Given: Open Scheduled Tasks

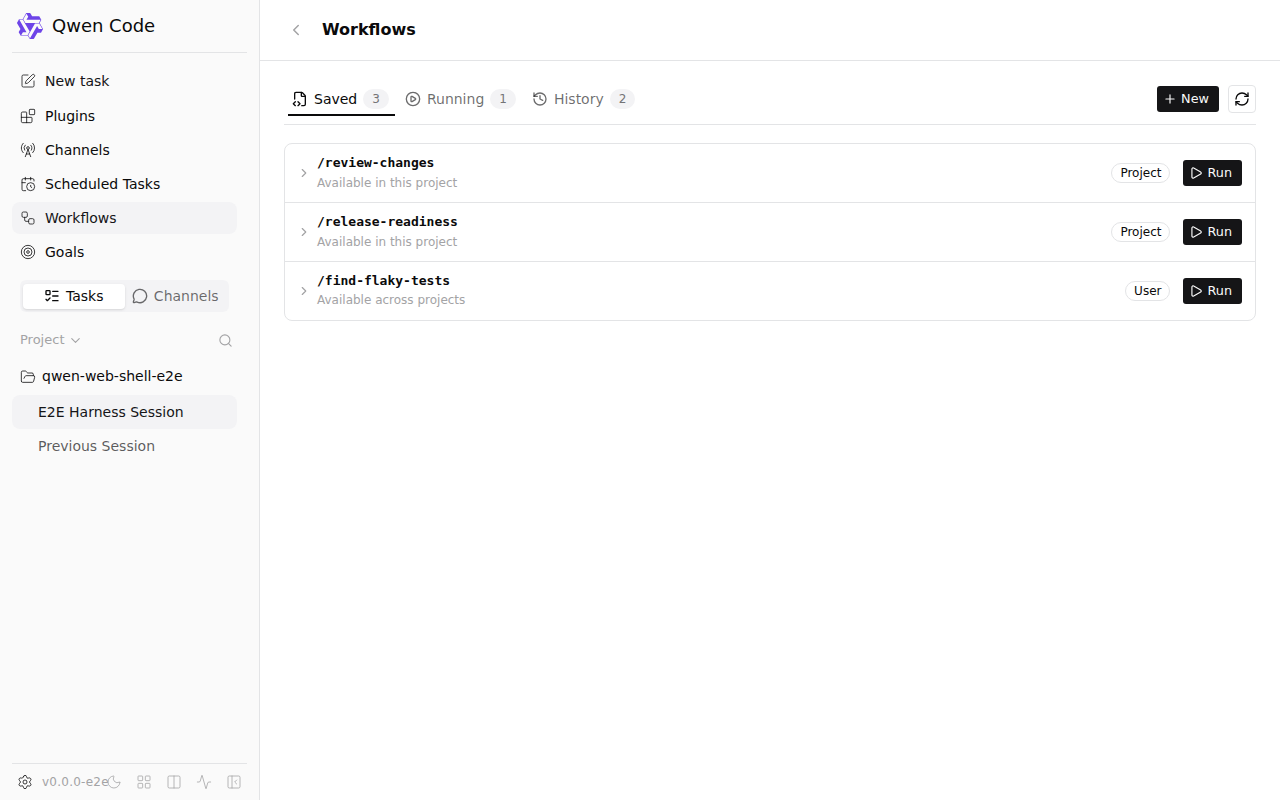Looking at the screenshot, I should [124, 184].
